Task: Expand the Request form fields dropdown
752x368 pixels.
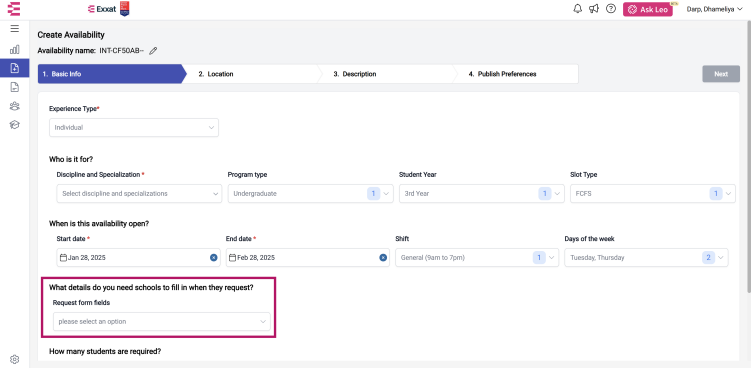Action: point(162,321)
